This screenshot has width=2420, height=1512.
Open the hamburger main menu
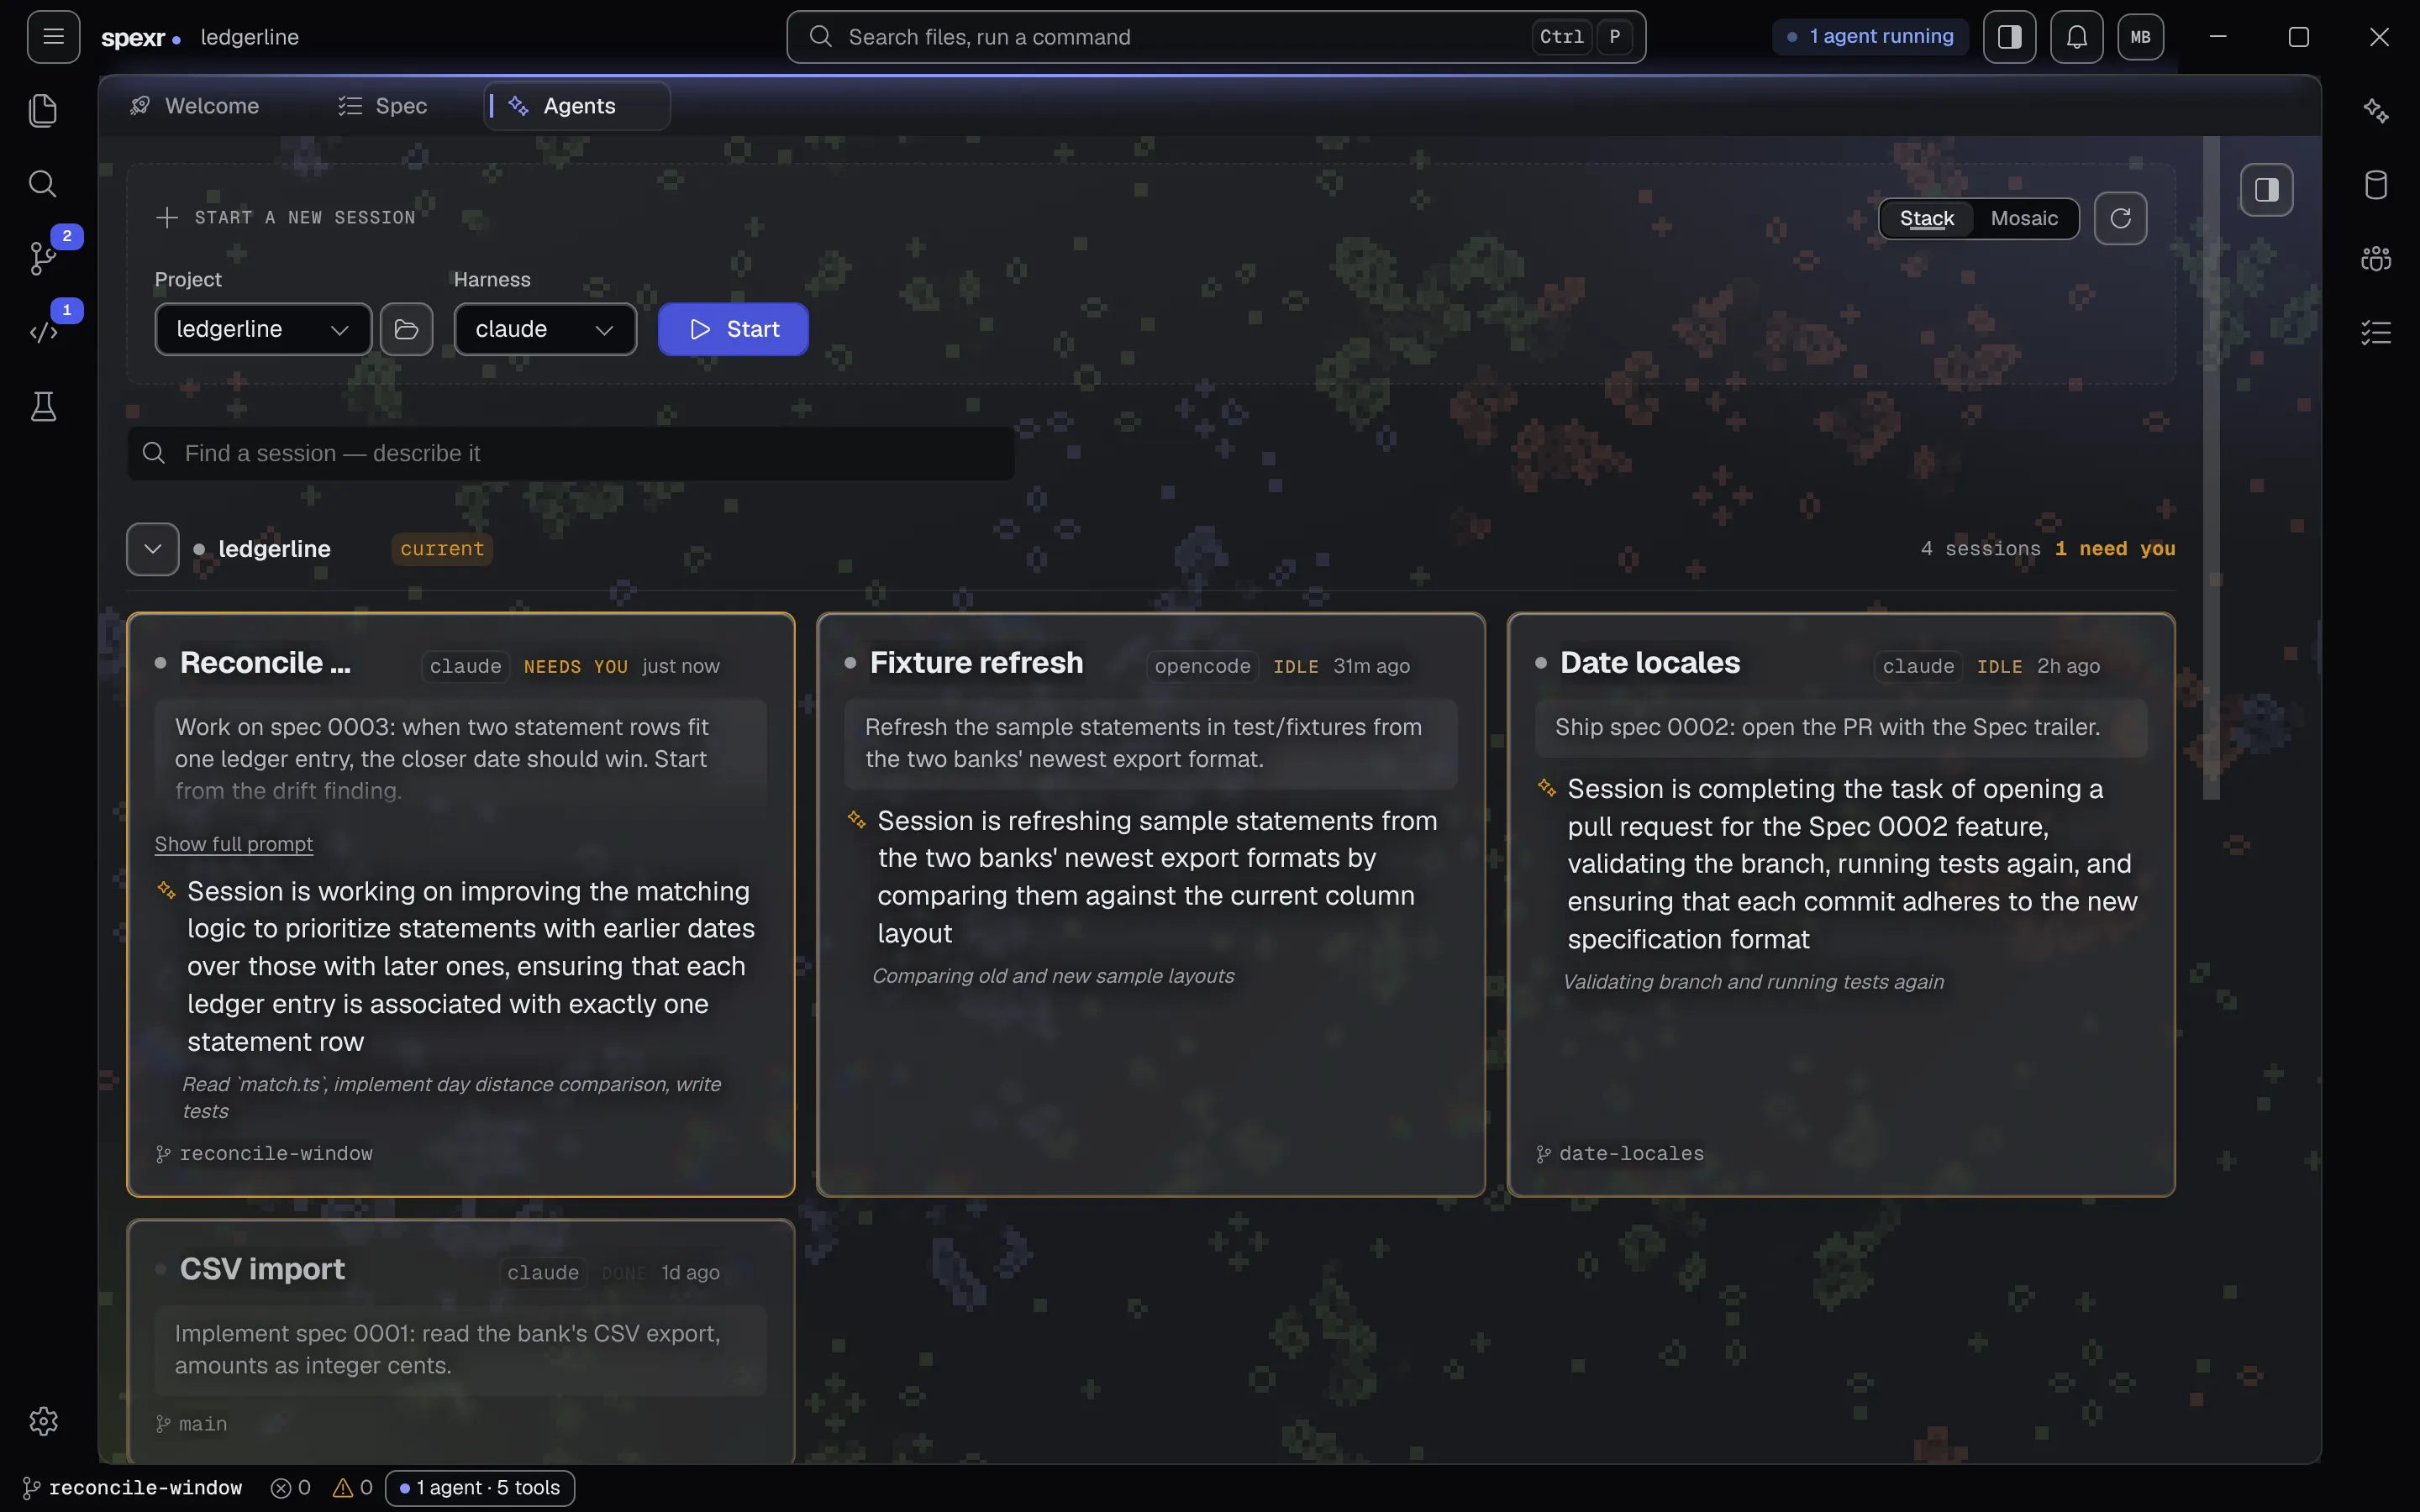(x=53, y=37)
